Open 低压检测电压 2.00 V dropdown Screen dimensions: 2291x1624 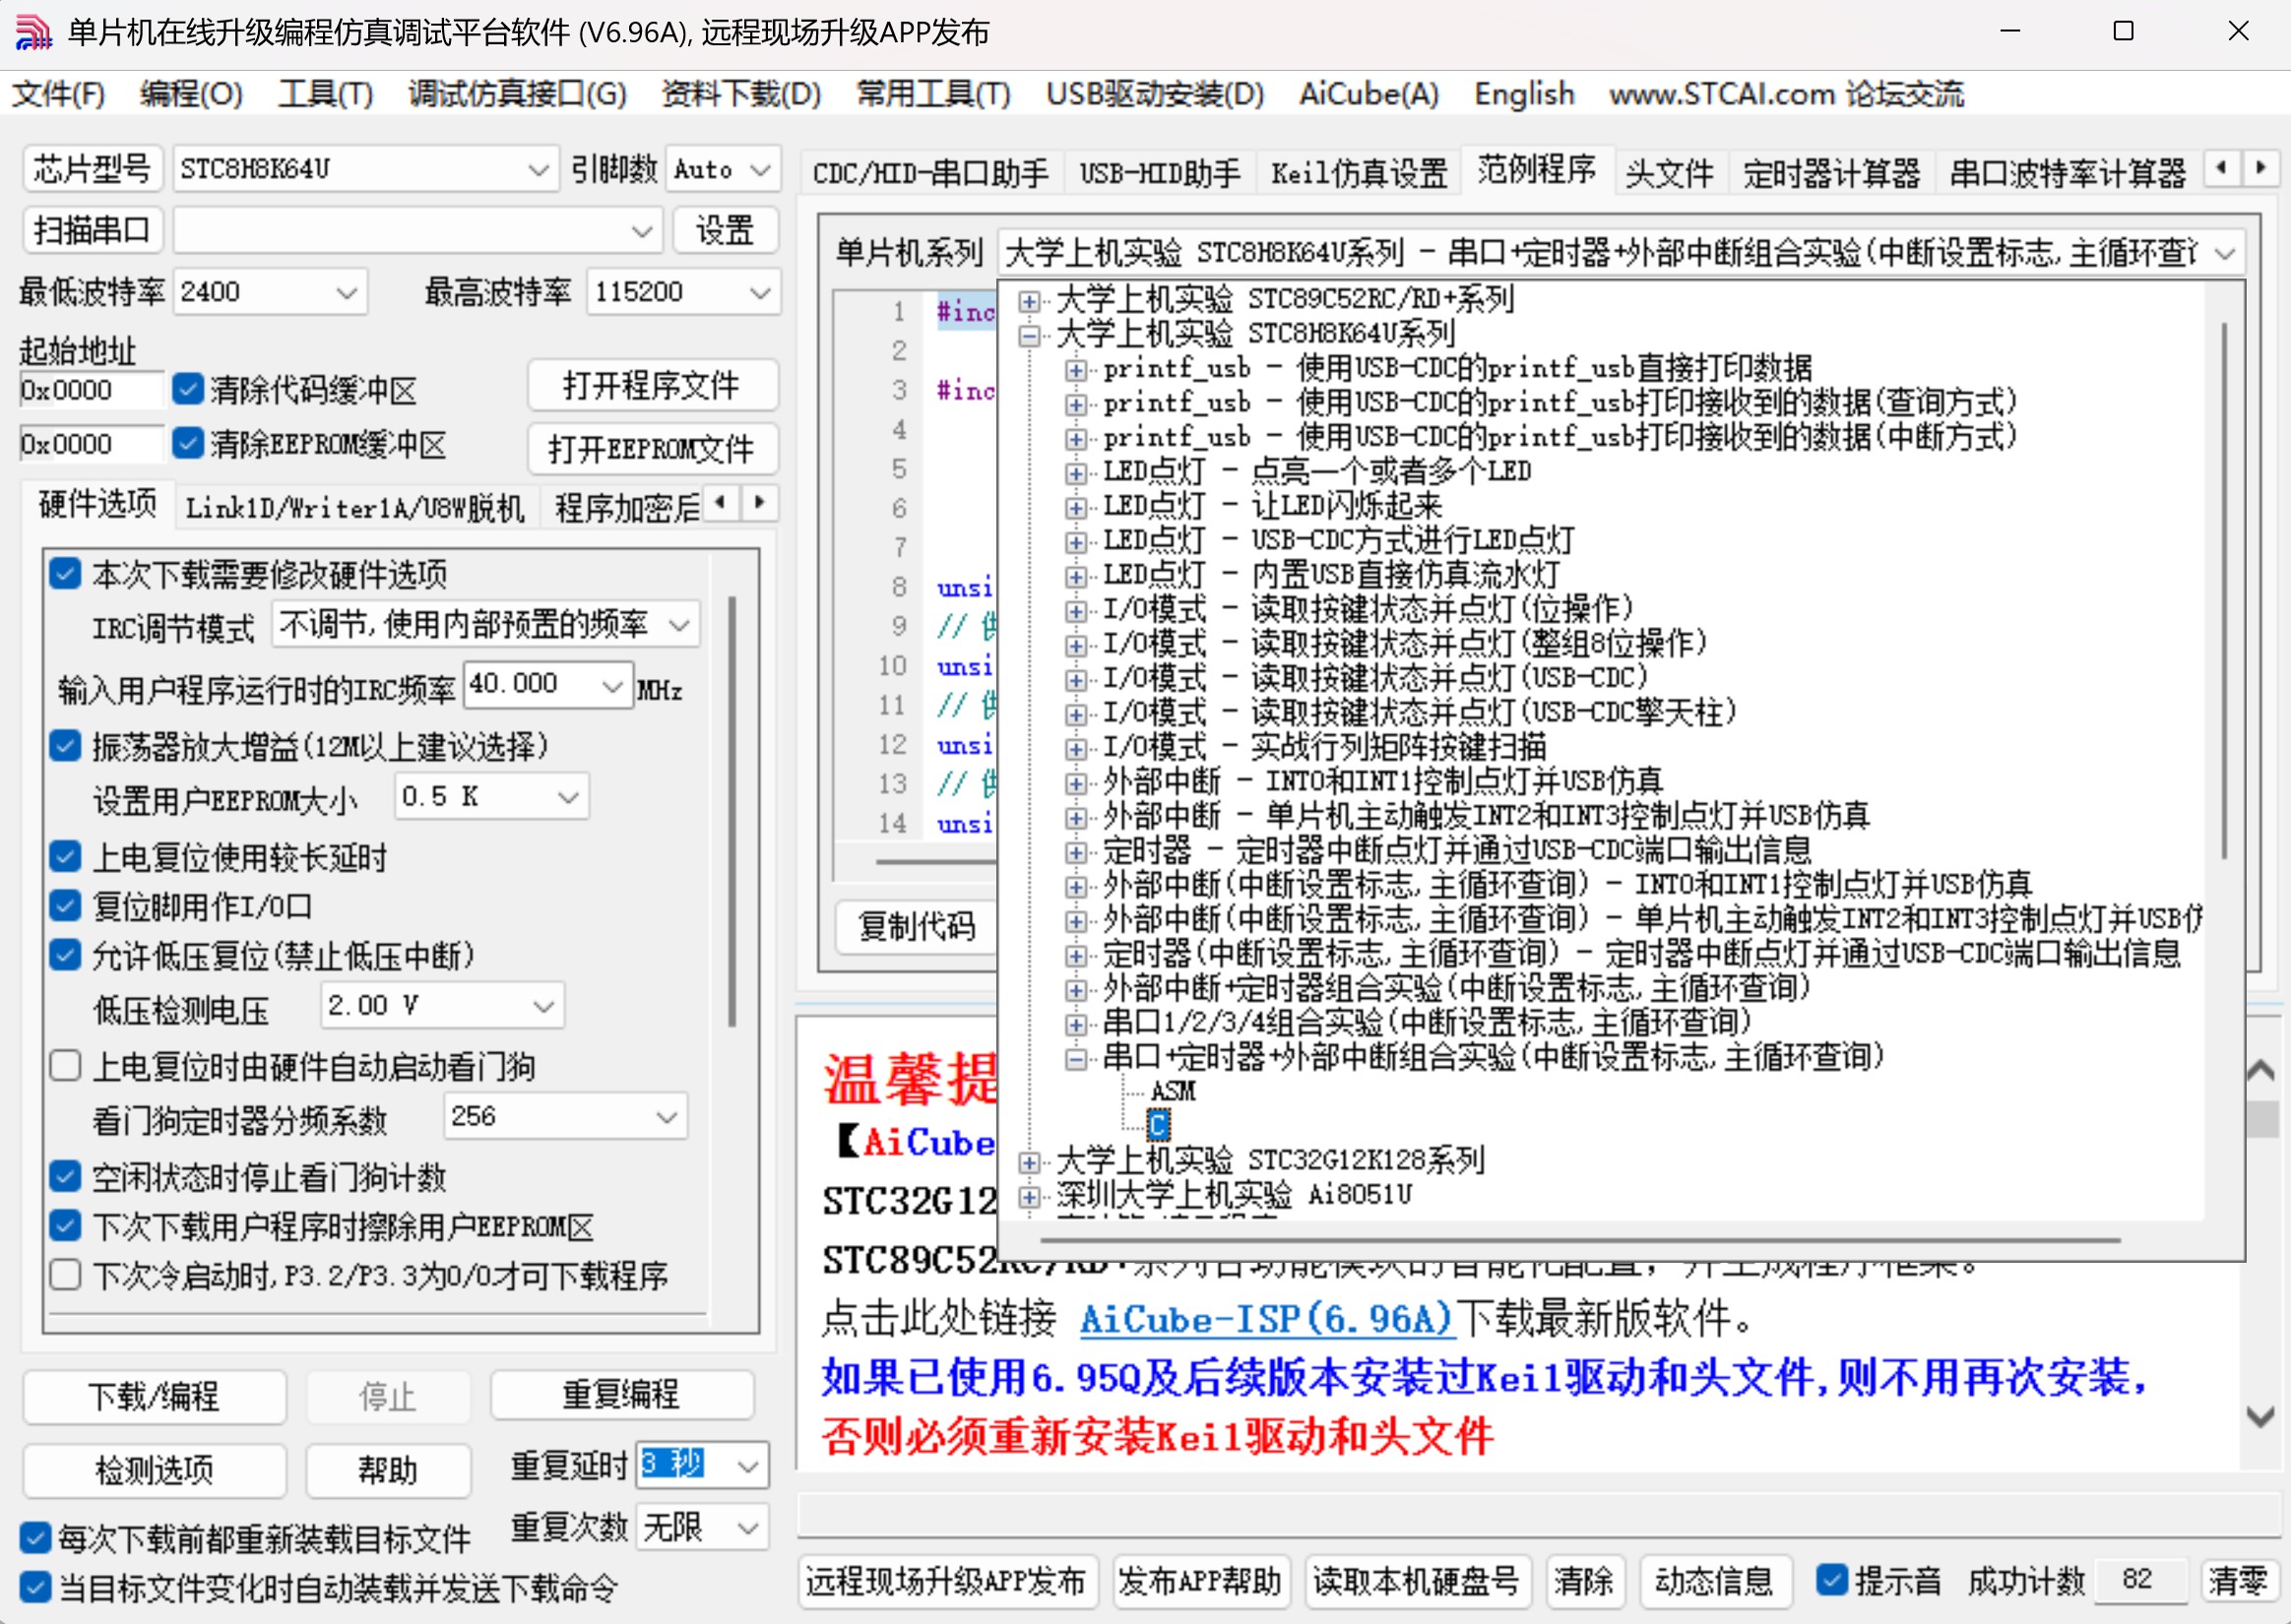[x=543, y=1006]
